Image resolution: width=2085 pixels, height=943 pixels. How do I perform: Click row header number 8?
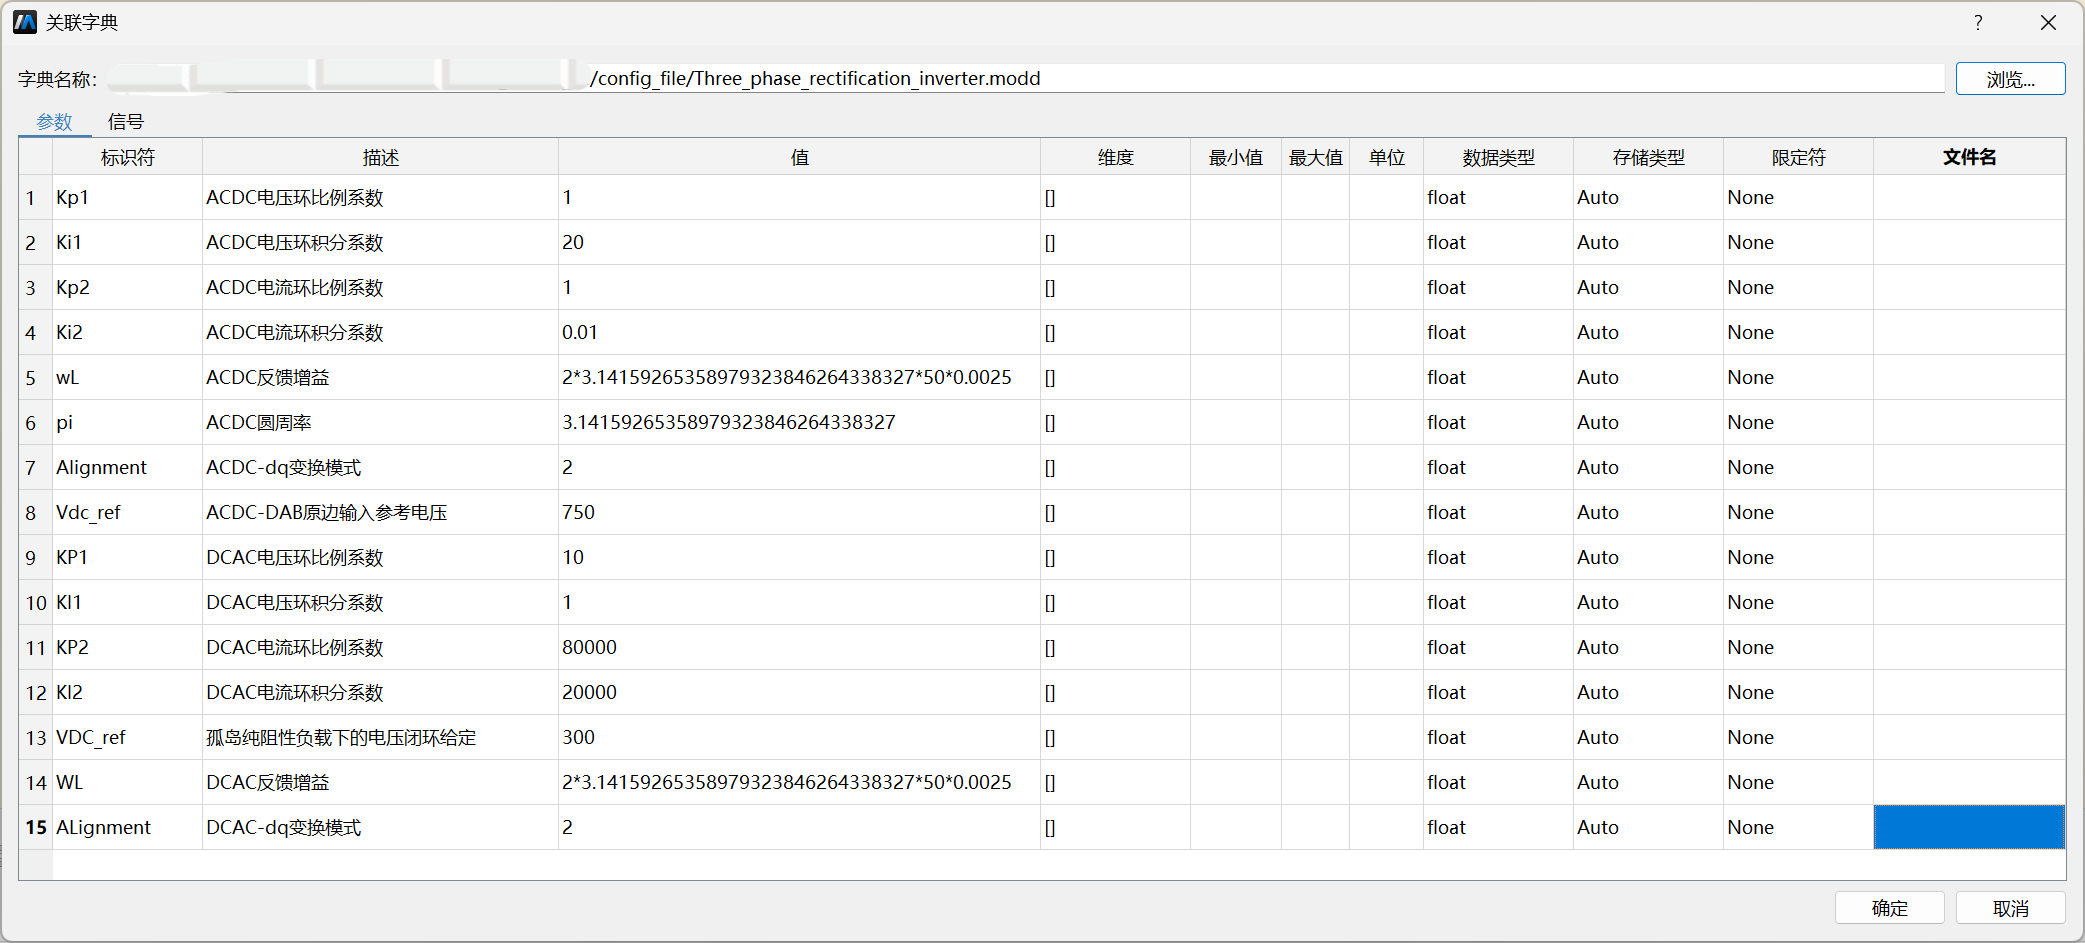36,512
